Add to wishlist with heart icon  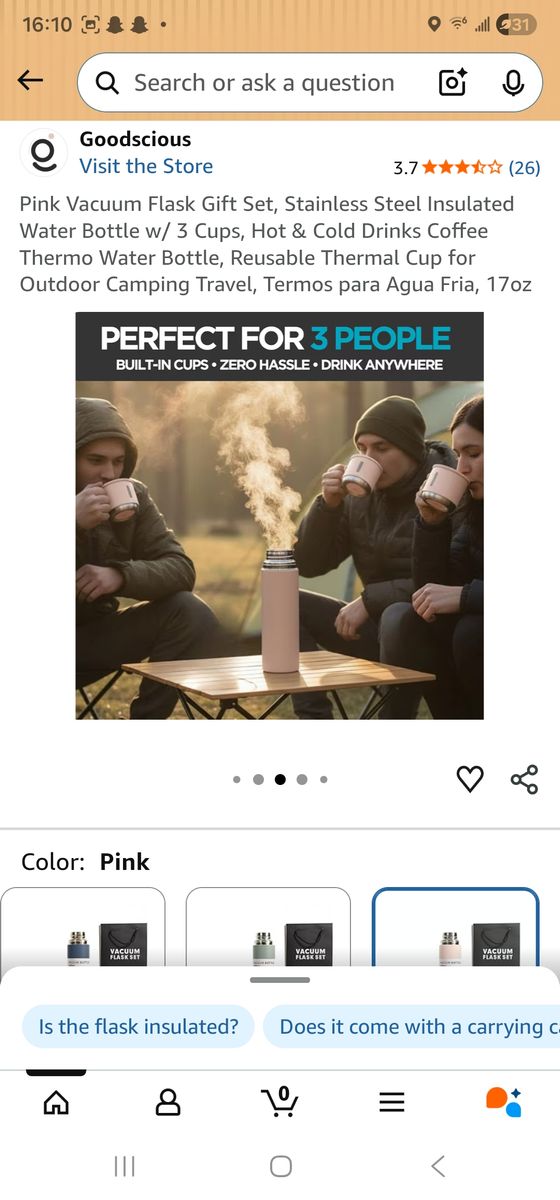coord(470,779)
